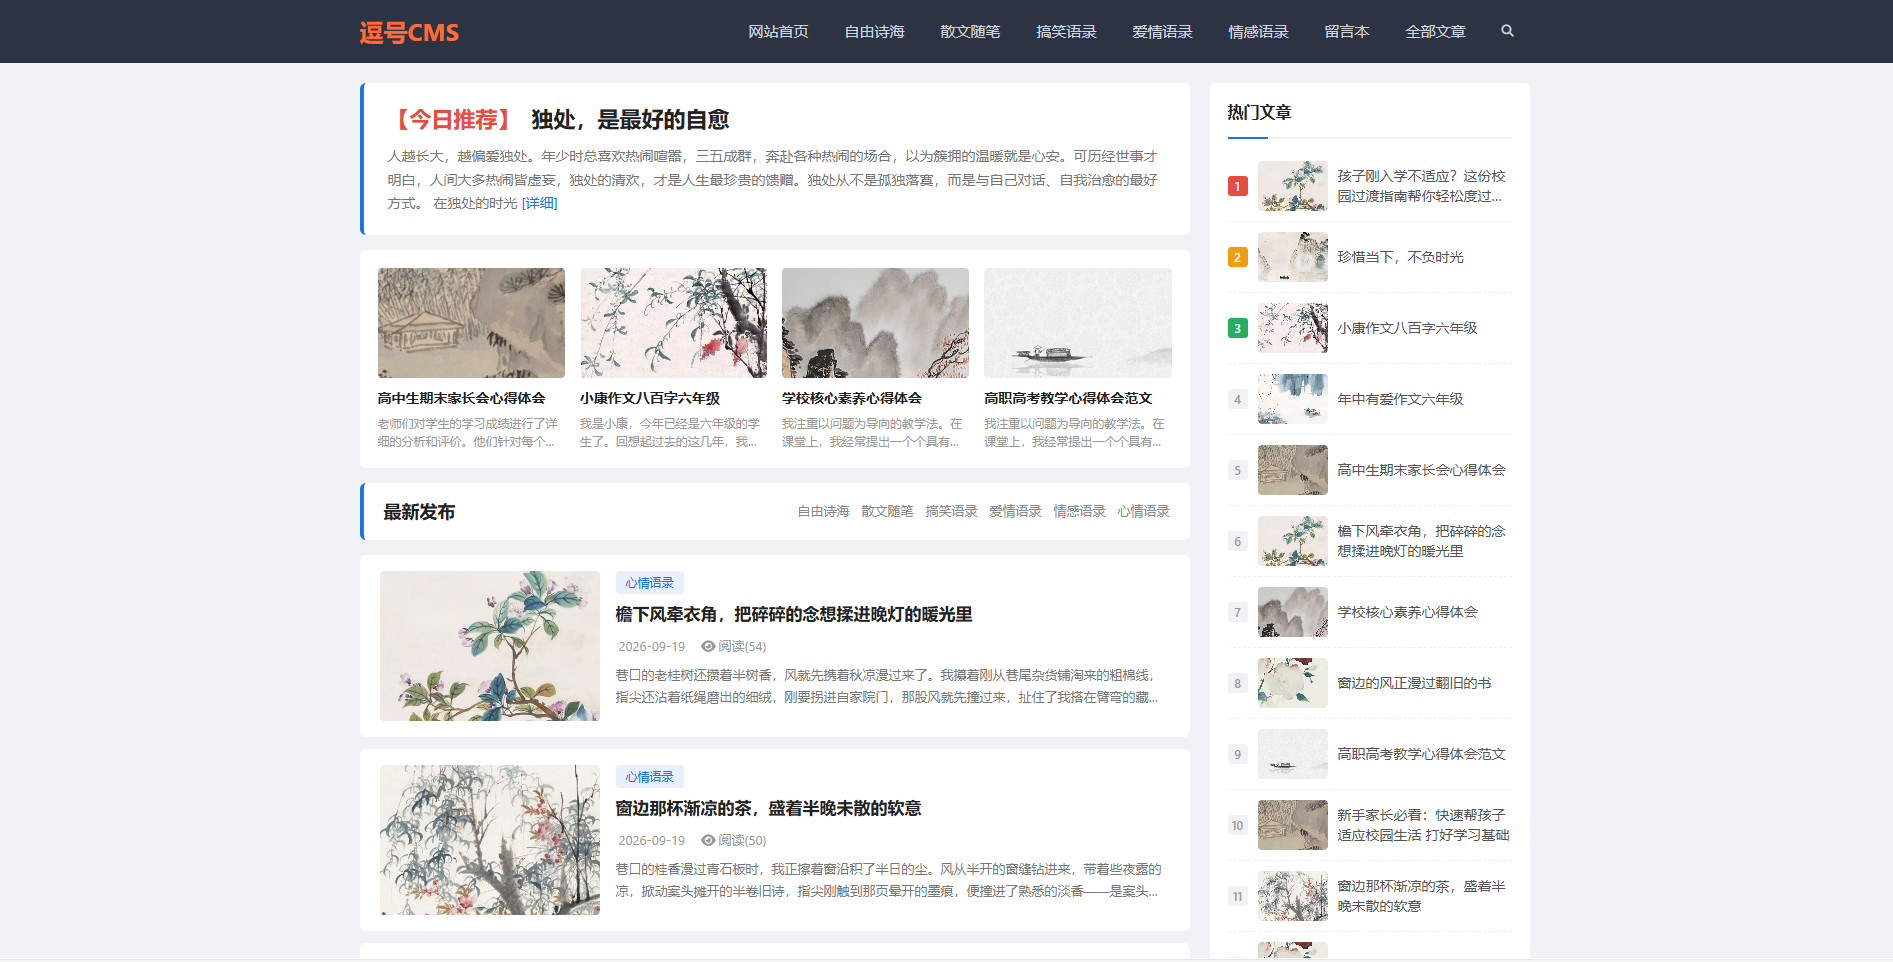This screenshot has width=1893, height=962.
Task: Open the 自由诗海 navigation item
Action: (874, 32)
